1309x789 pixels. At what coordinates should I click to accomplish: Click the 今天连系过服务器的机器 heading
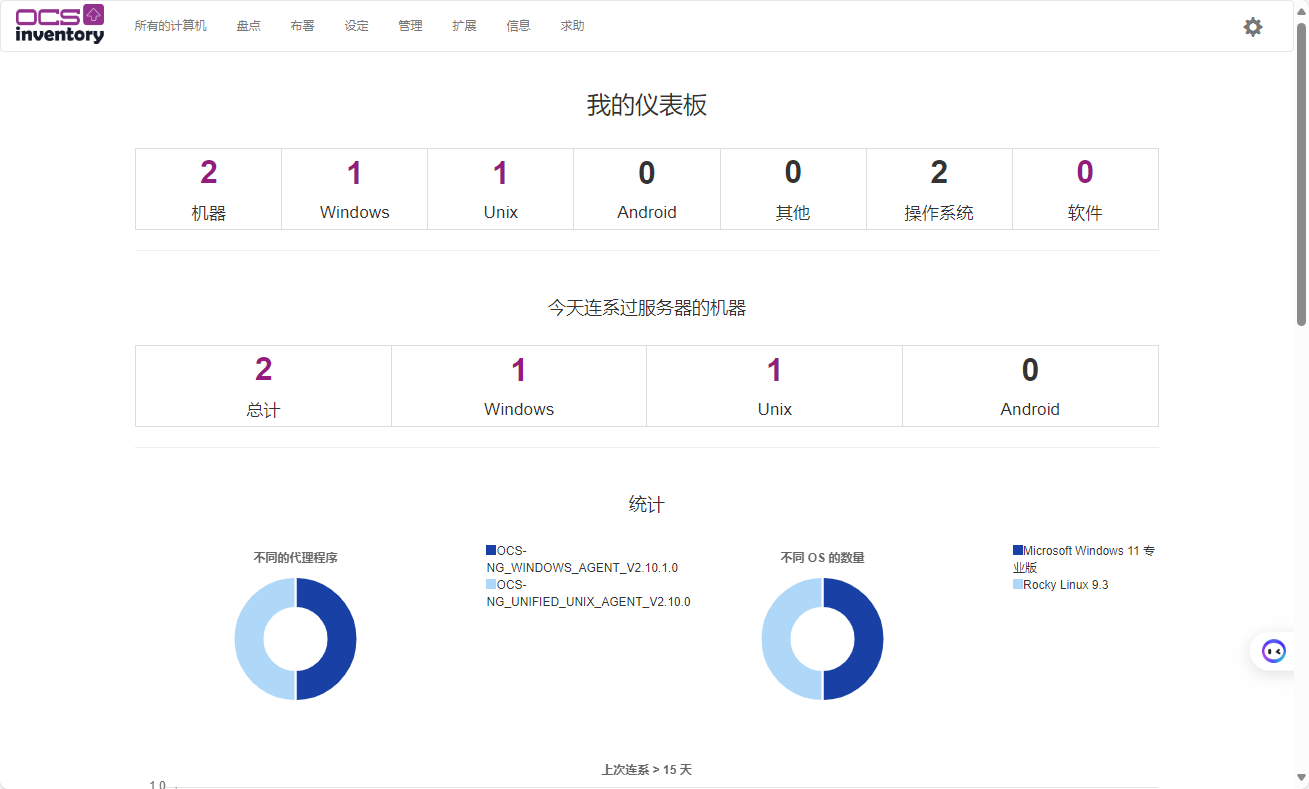(x=647, y=308)
